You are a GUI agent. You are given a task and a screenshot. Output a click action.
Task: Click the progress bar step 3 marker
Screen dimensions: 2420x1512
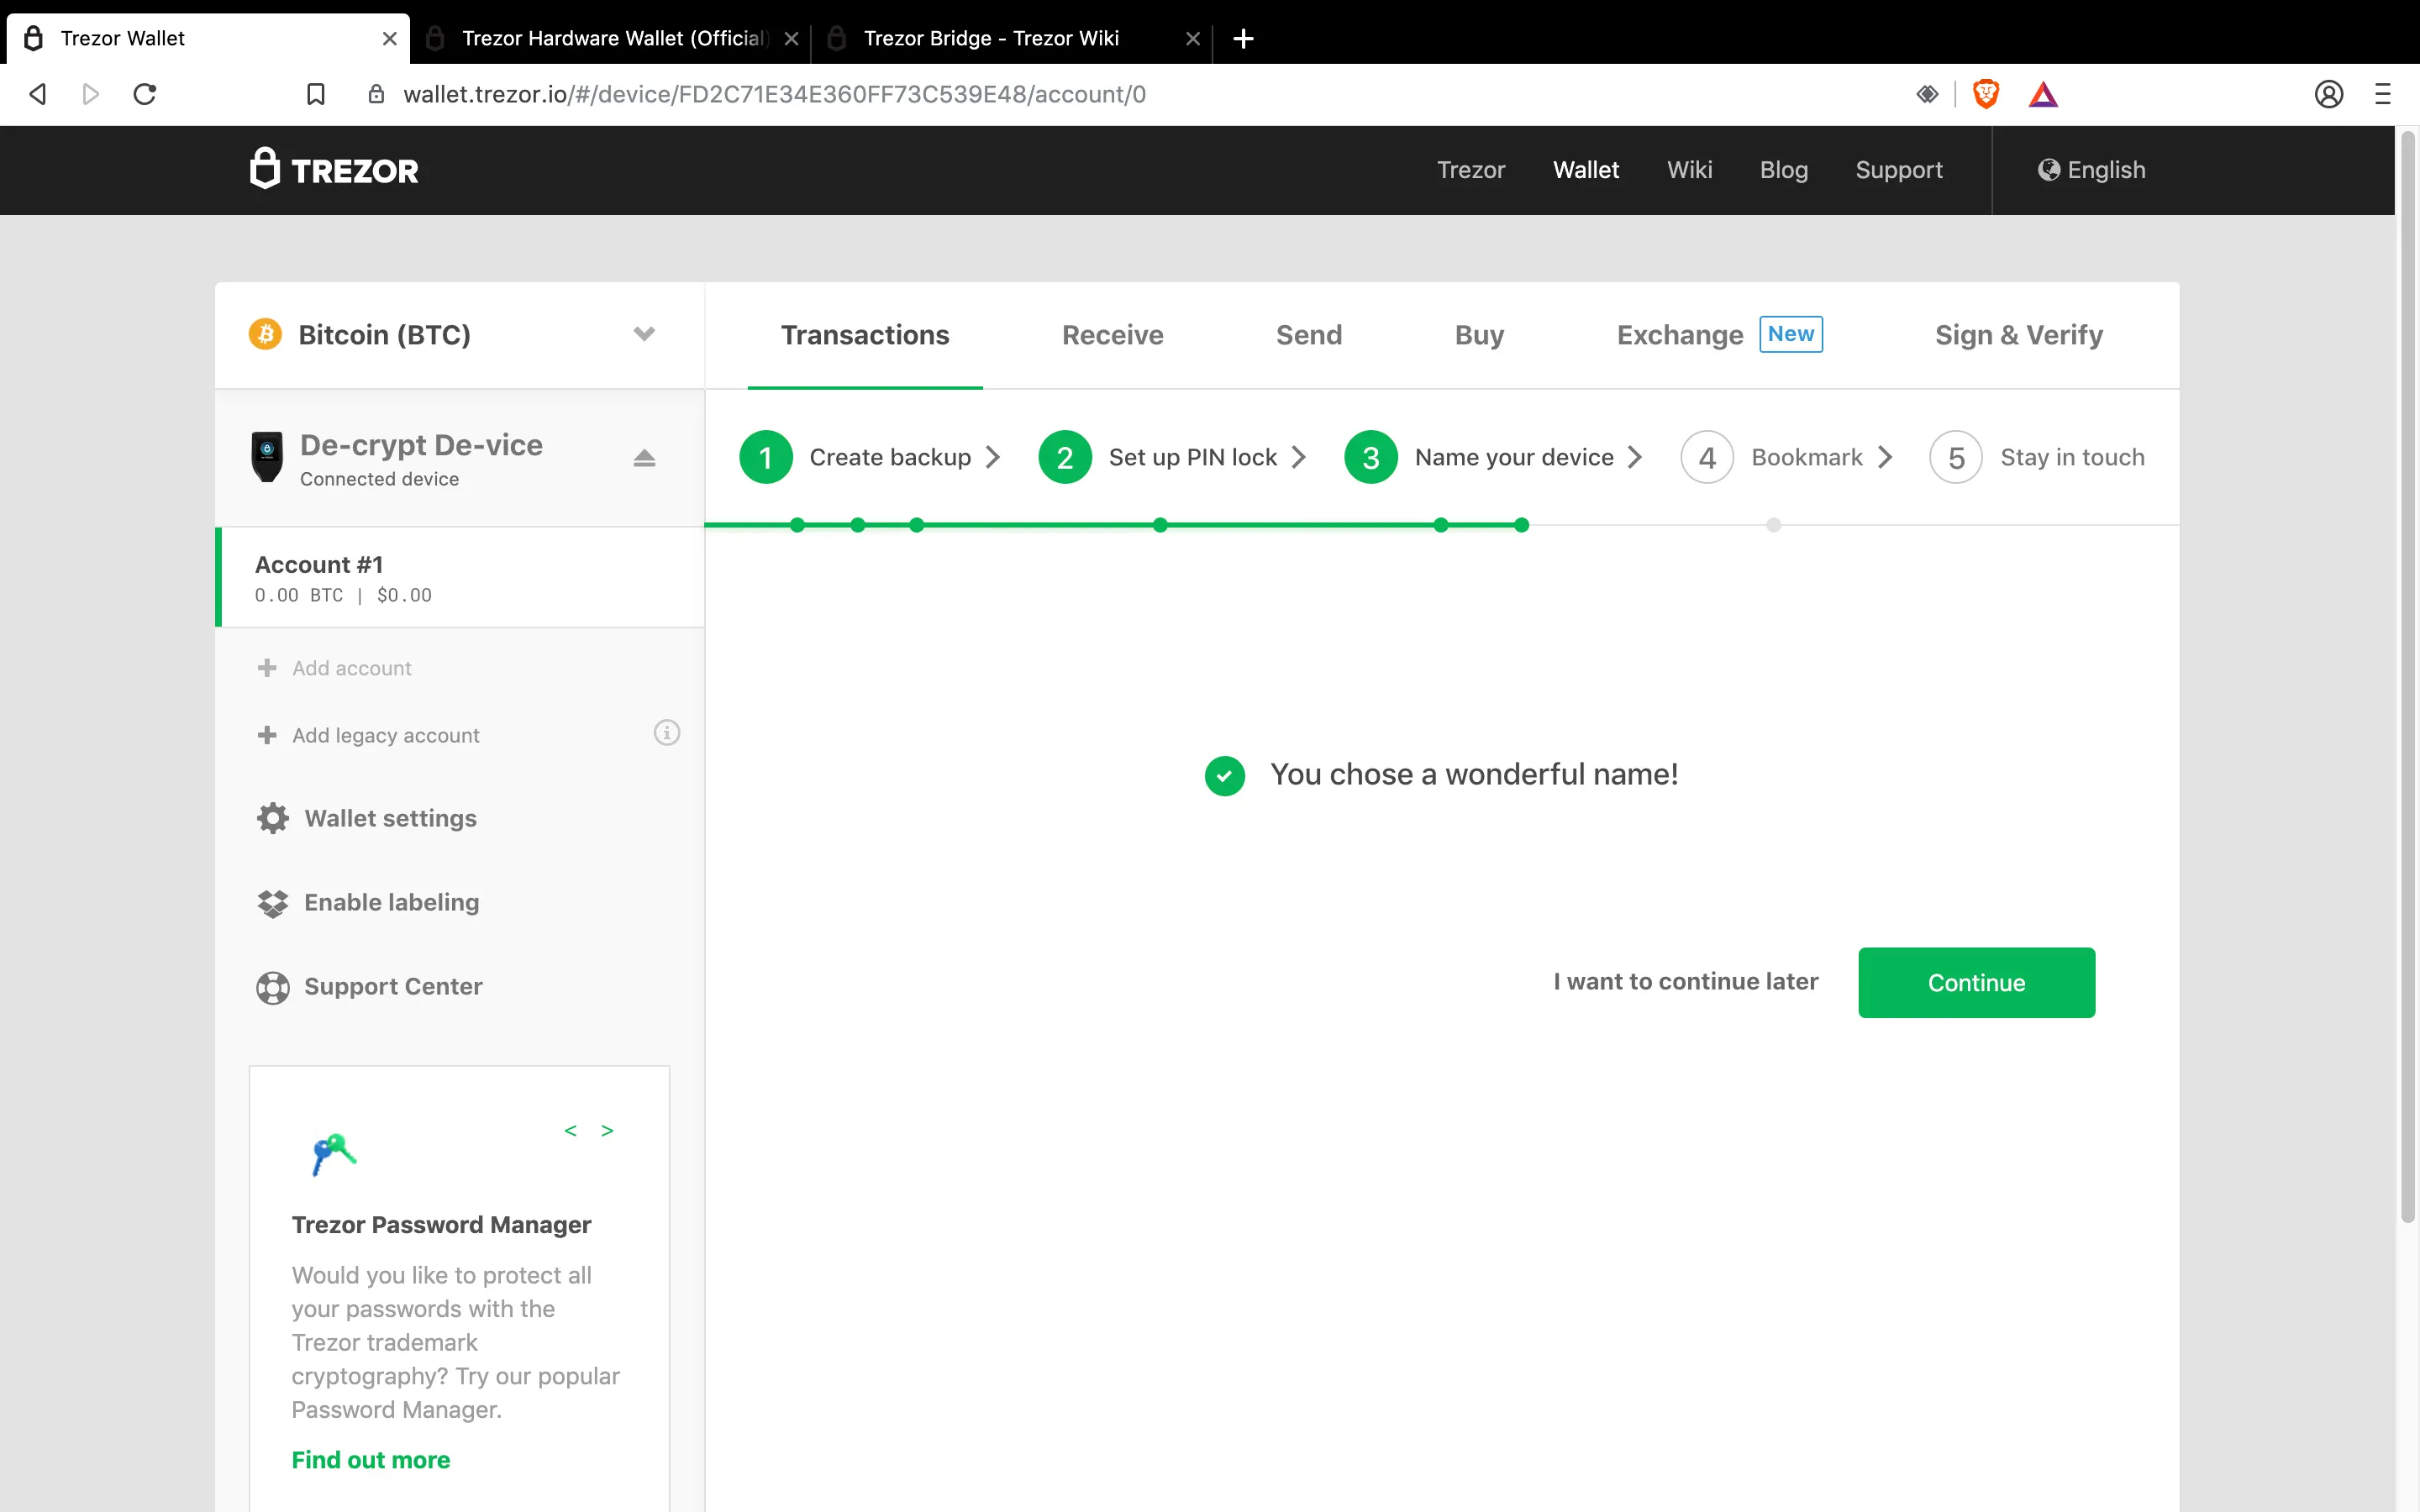click(1370, 456)
